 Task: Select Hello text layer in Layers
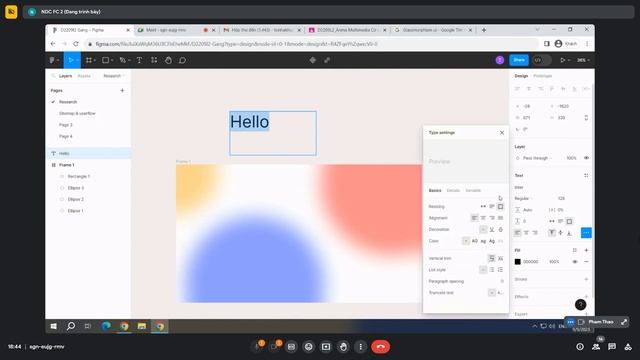(88, 153)
